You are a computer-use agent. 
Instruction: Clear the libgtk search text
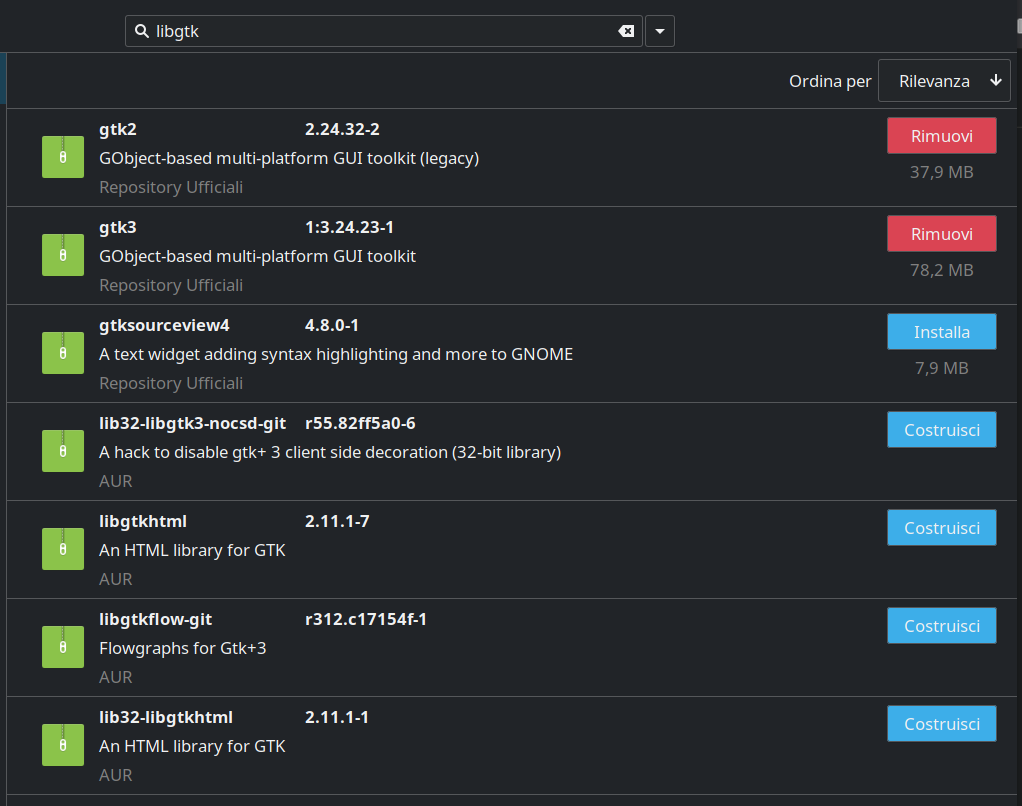(x=626, y=31)
